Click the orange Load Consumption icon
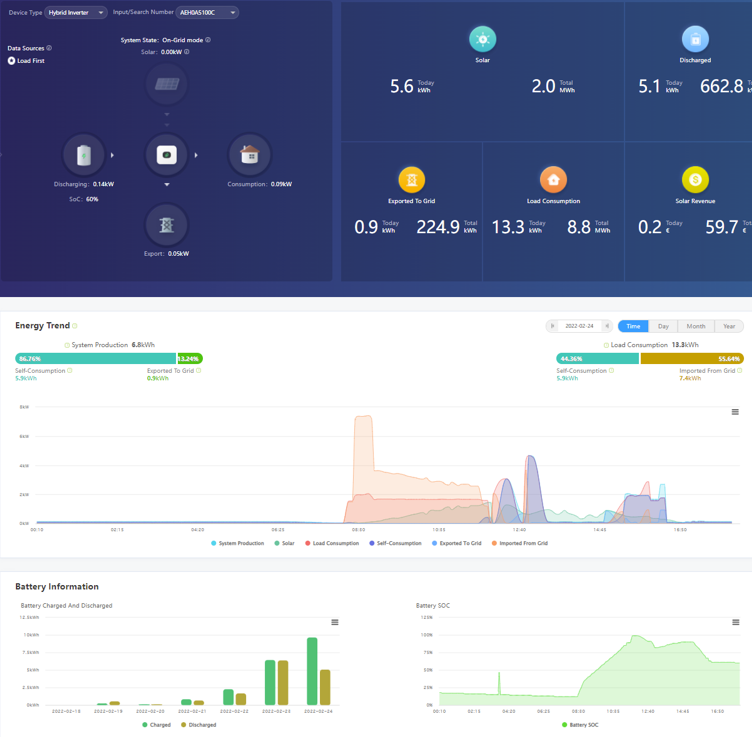 click(x=553, y=180)
